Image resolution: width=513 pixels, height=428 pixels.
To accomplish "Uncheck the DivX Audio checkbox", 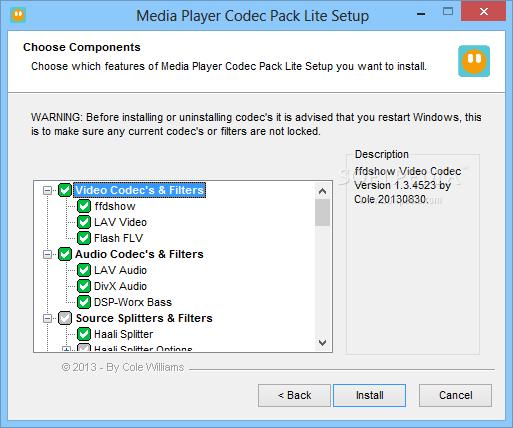I will click(84, 286).
